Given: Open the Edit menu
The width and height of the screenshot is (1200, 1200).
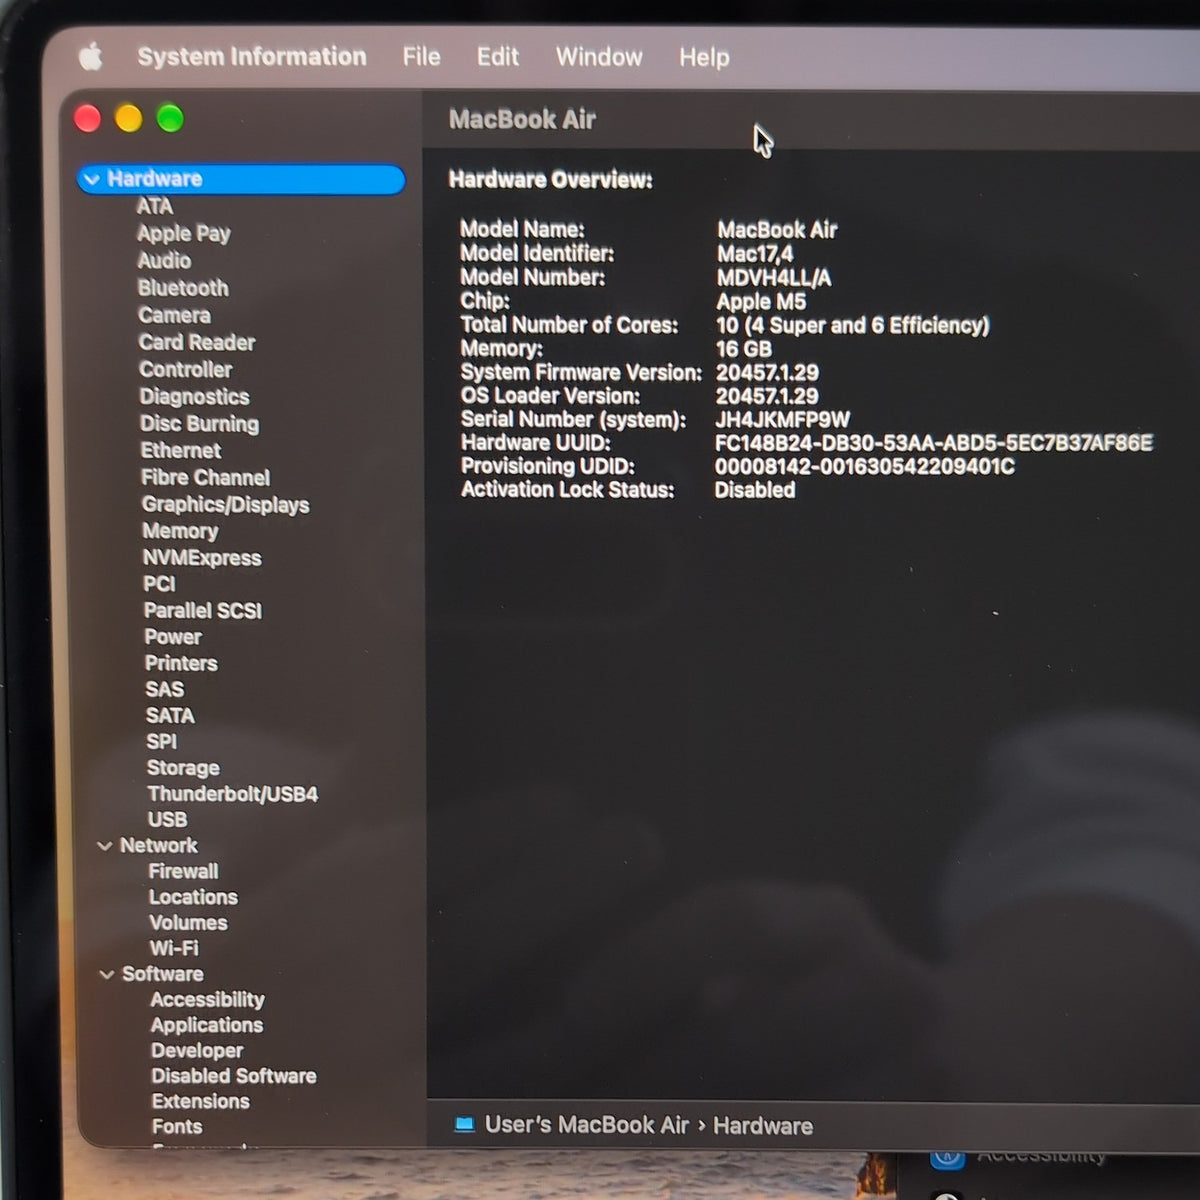Looking at the screenshot, I should [x=497, y=57].
